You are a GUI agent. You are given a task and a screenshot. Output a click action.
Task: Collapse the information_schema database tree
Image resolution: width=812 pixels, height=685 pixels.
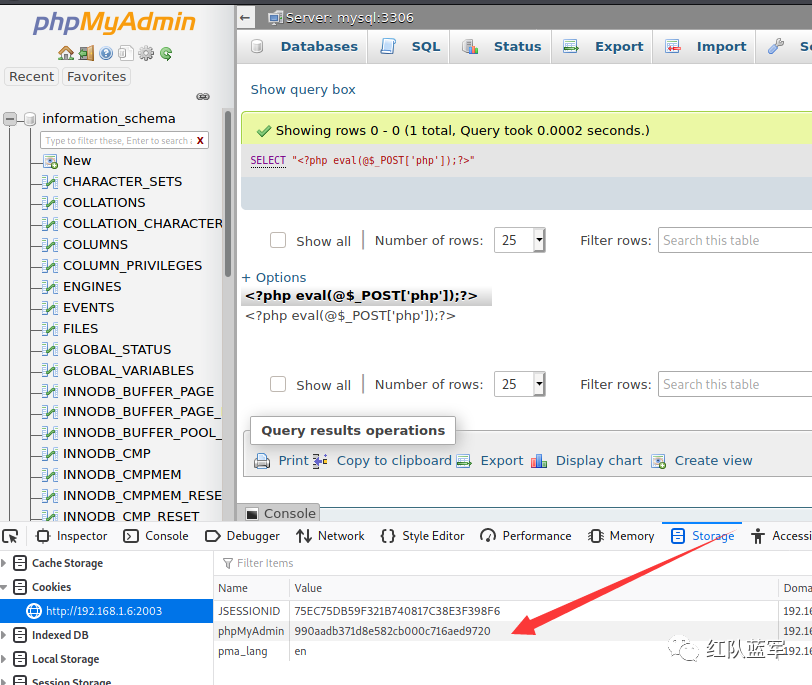(10, 119)
